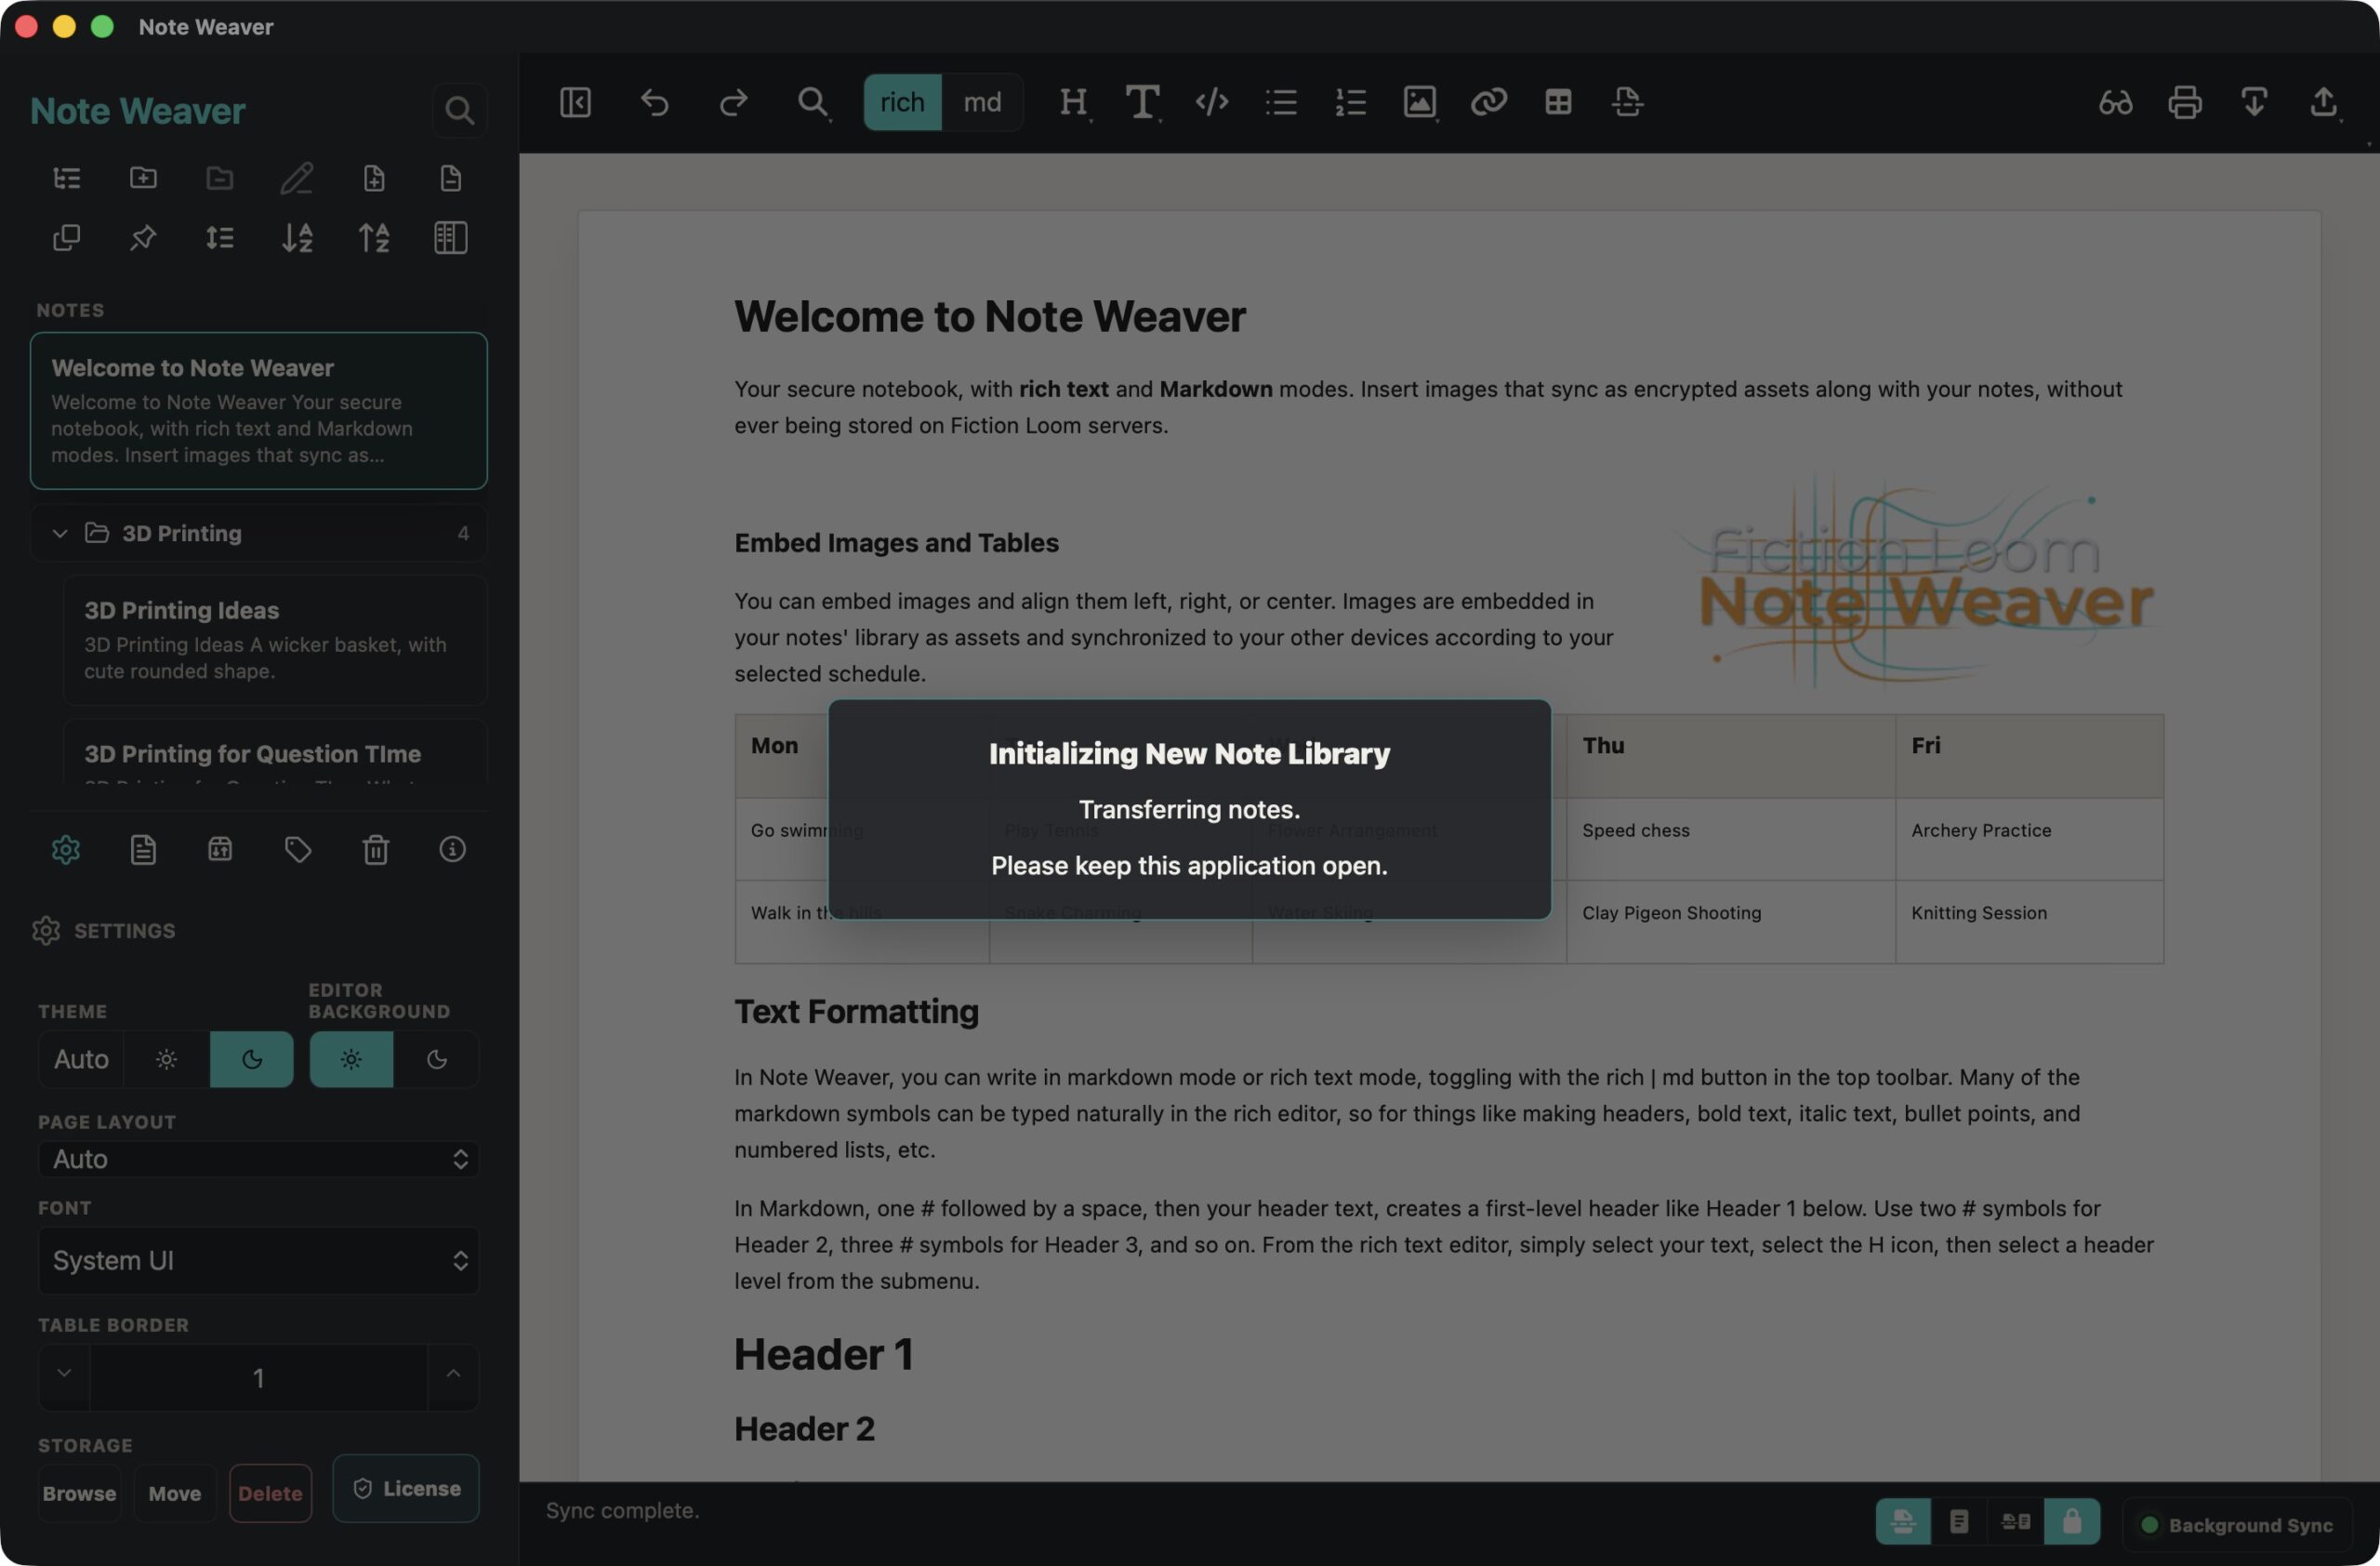Click the export share icon
Viewport: 2380px width, 1566px height.
coord(2323,102)
